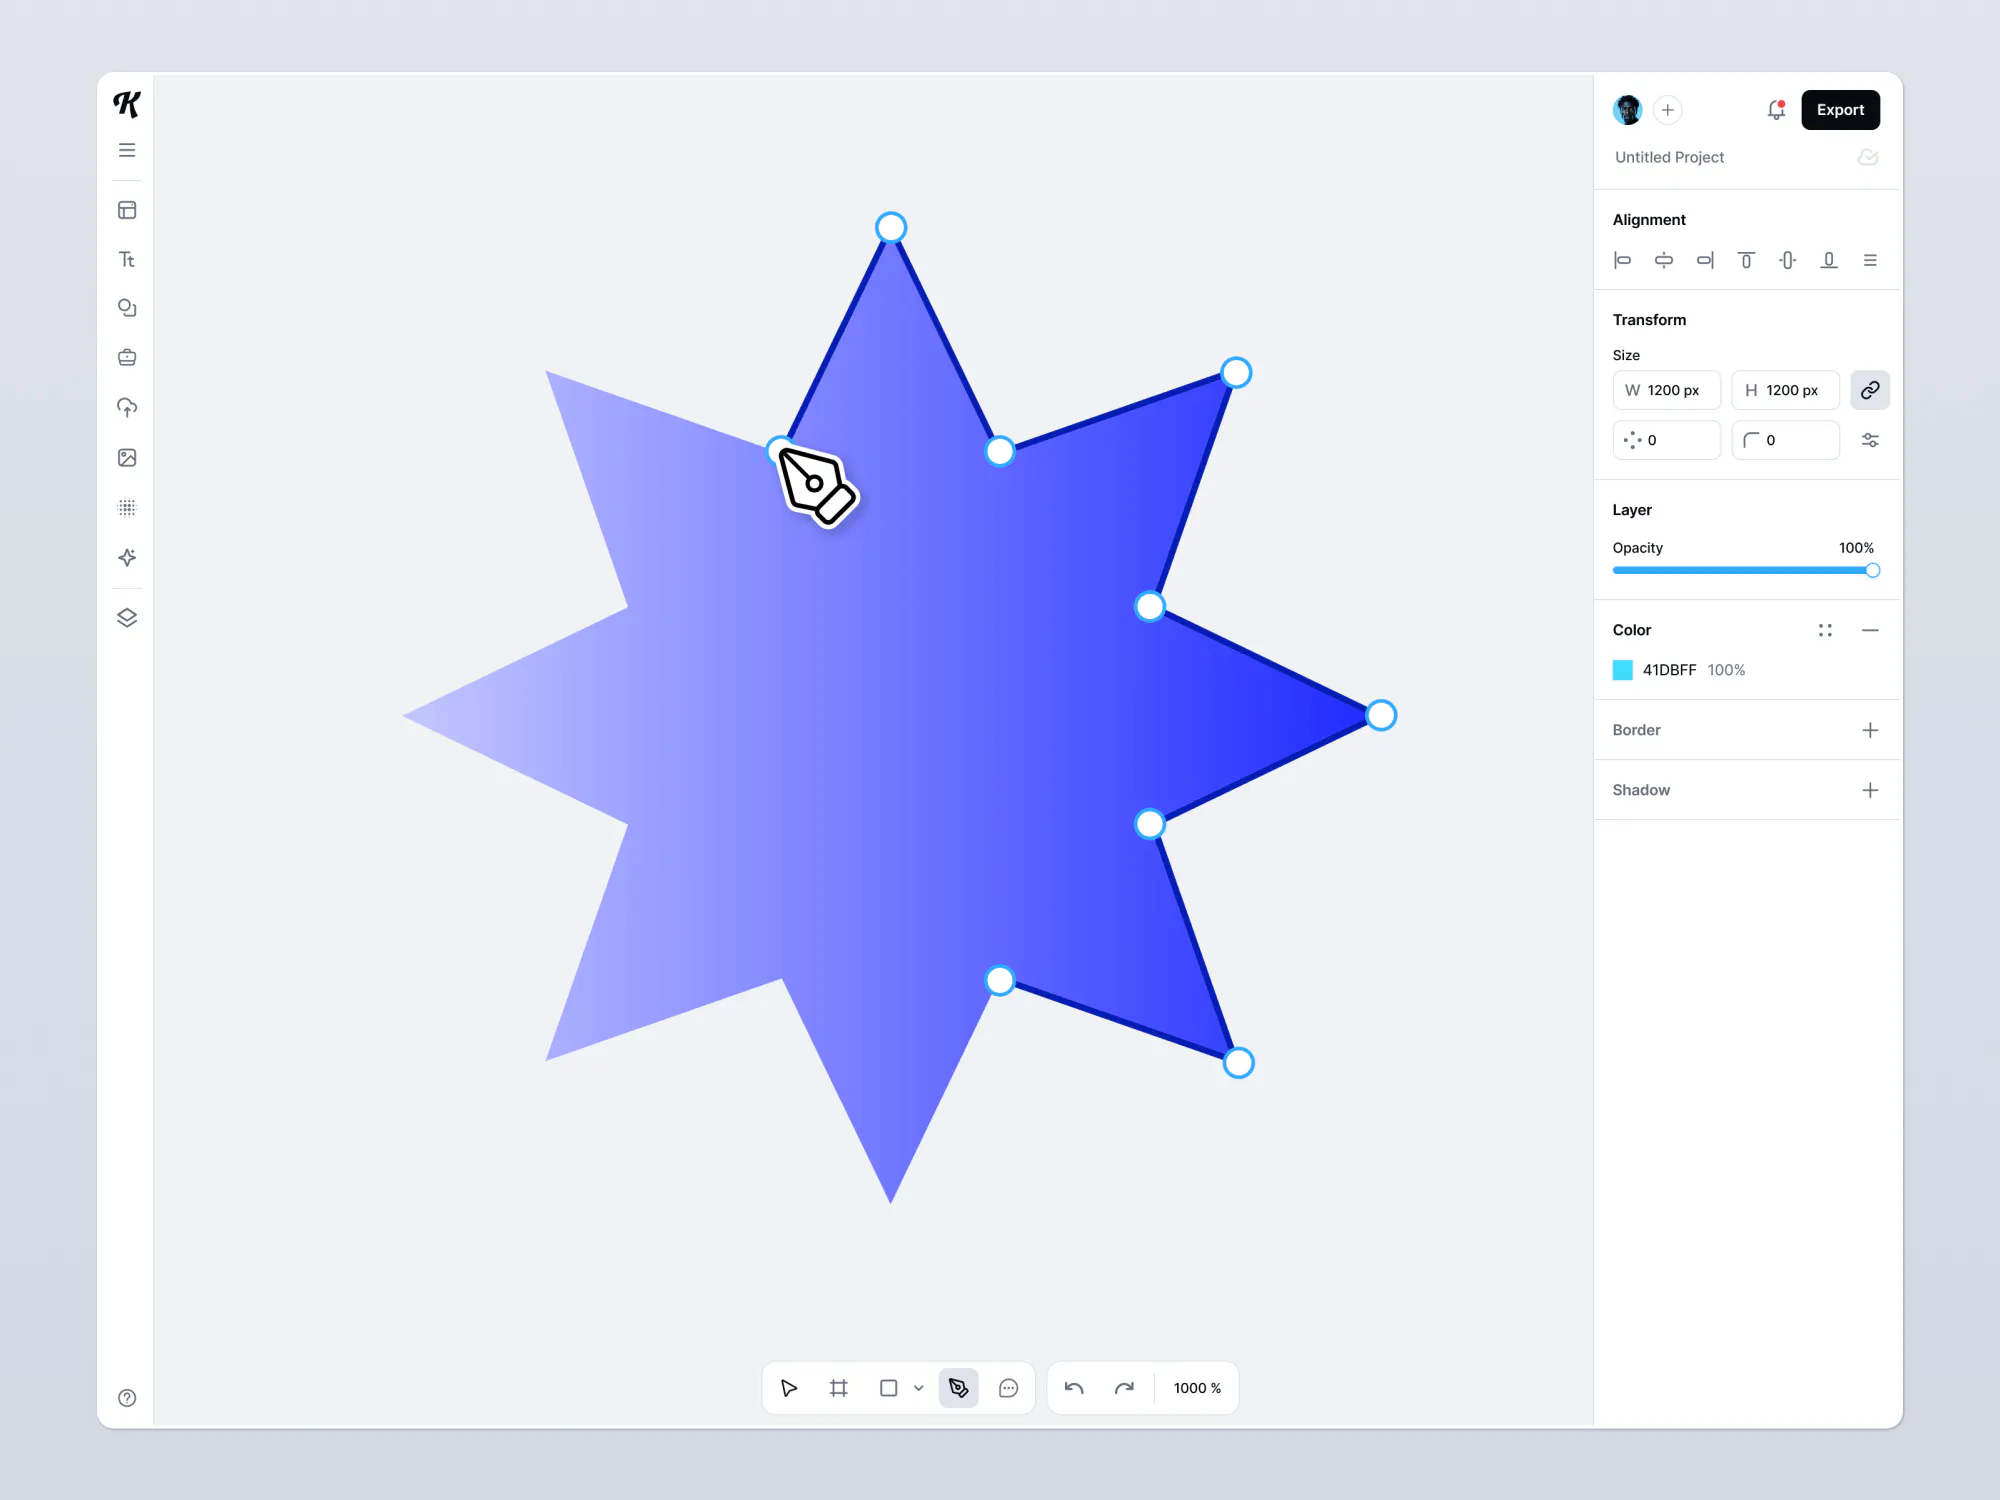Click the notifications bell
The image size is (2000, 1500).
(1776, 110)
